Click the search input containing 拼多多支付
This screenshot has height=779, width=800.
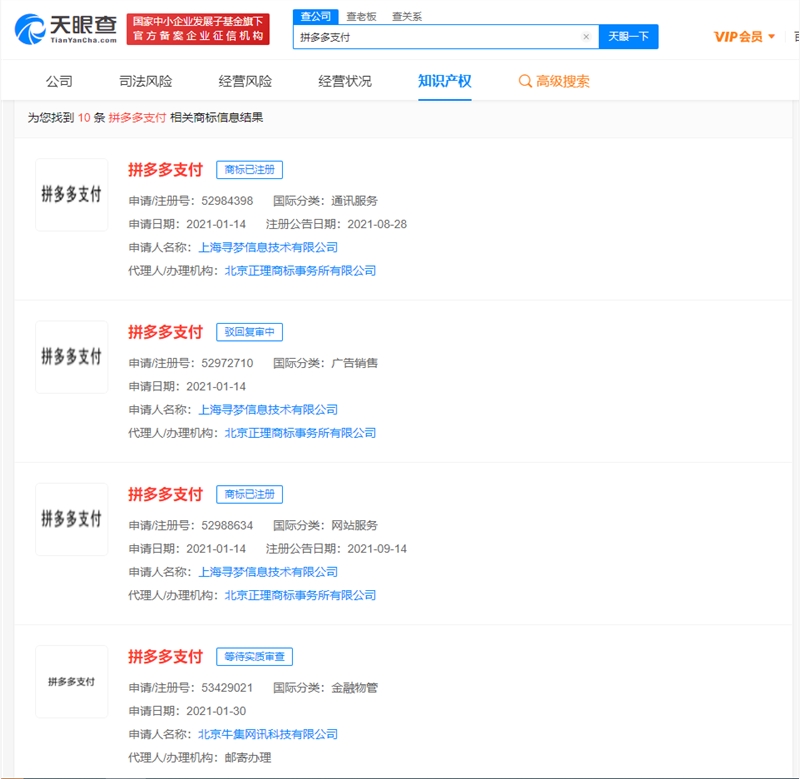coord(440,37)
